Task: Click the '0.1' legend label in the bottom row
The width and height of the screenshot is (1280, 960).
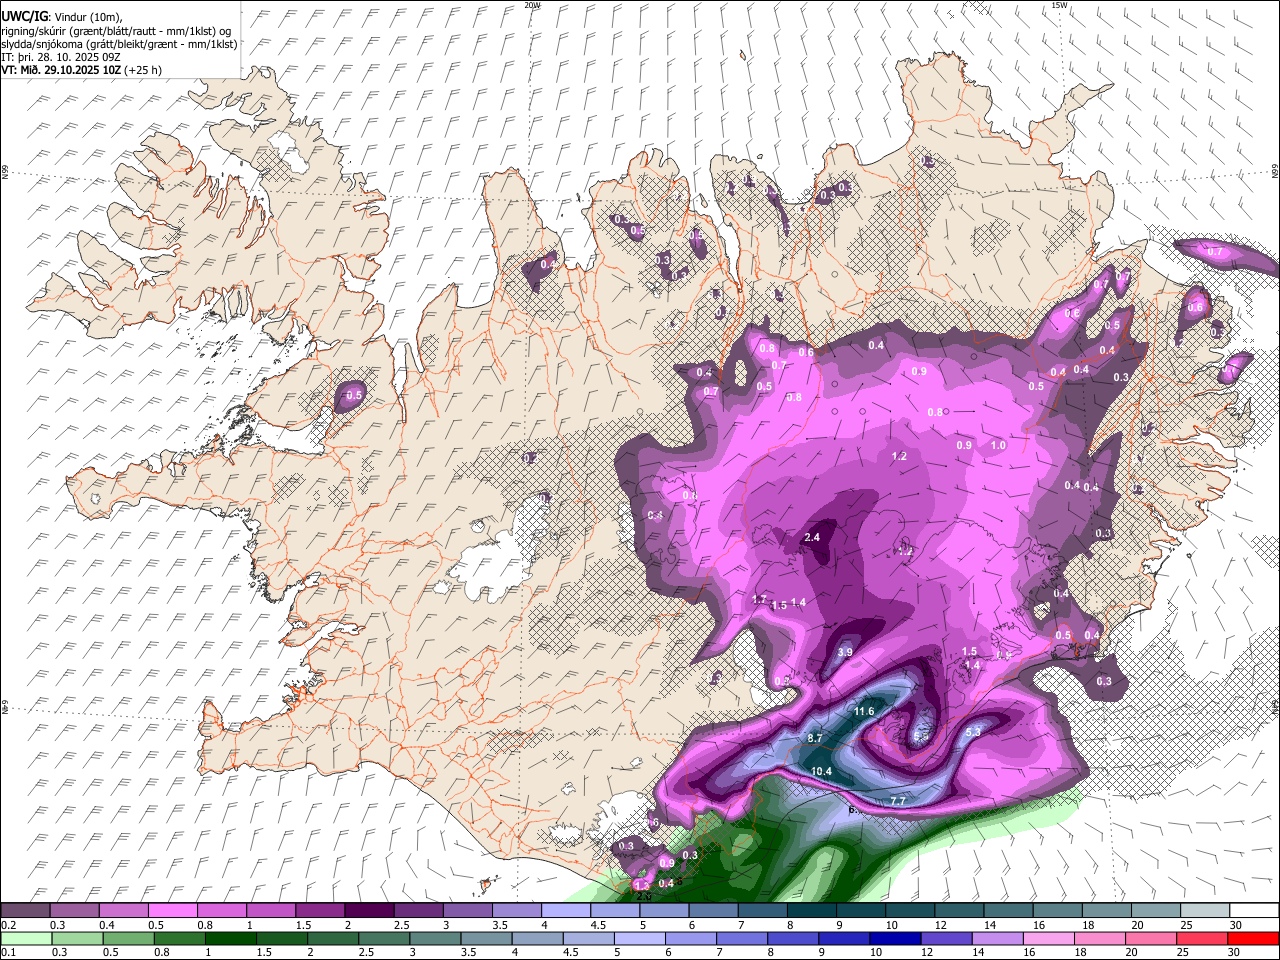Action: tap(8, 953)
